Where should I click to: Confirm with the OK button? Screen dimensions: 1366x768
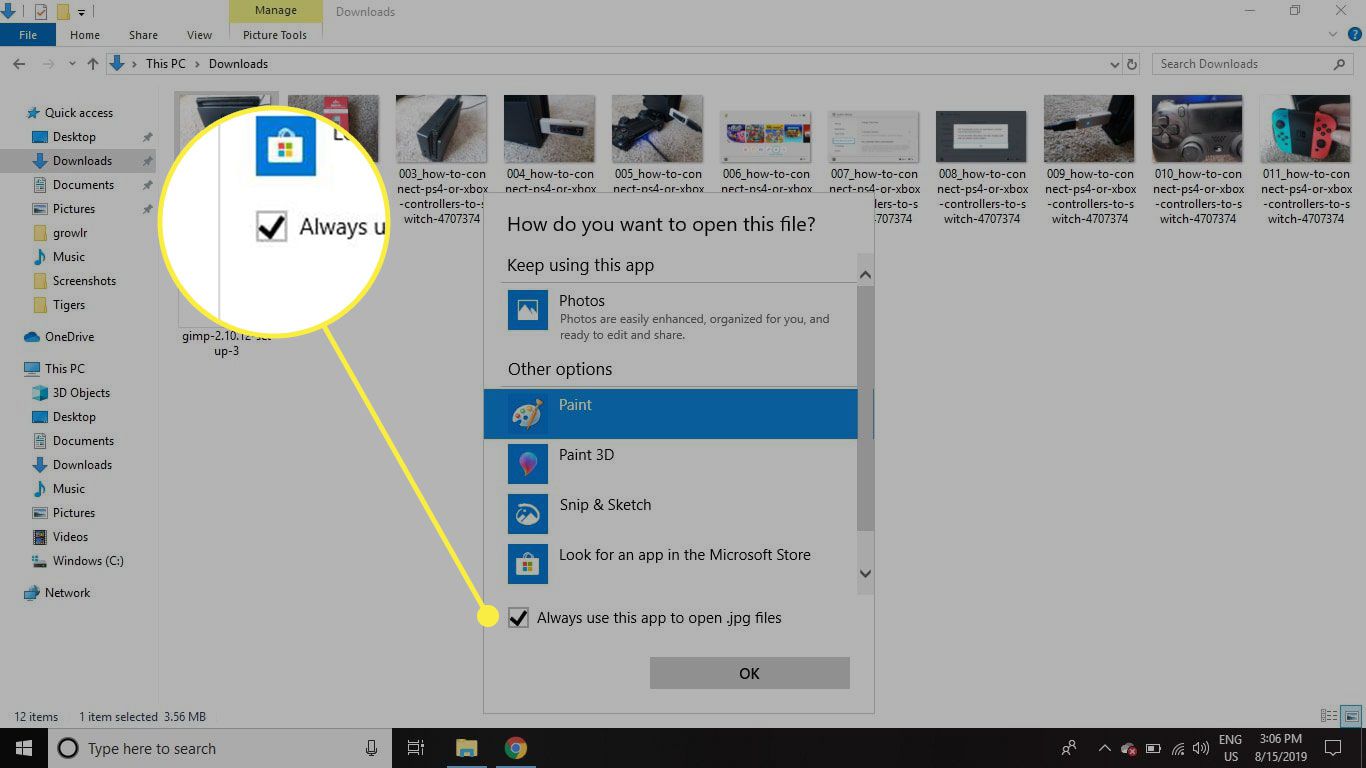click(750, 673)
